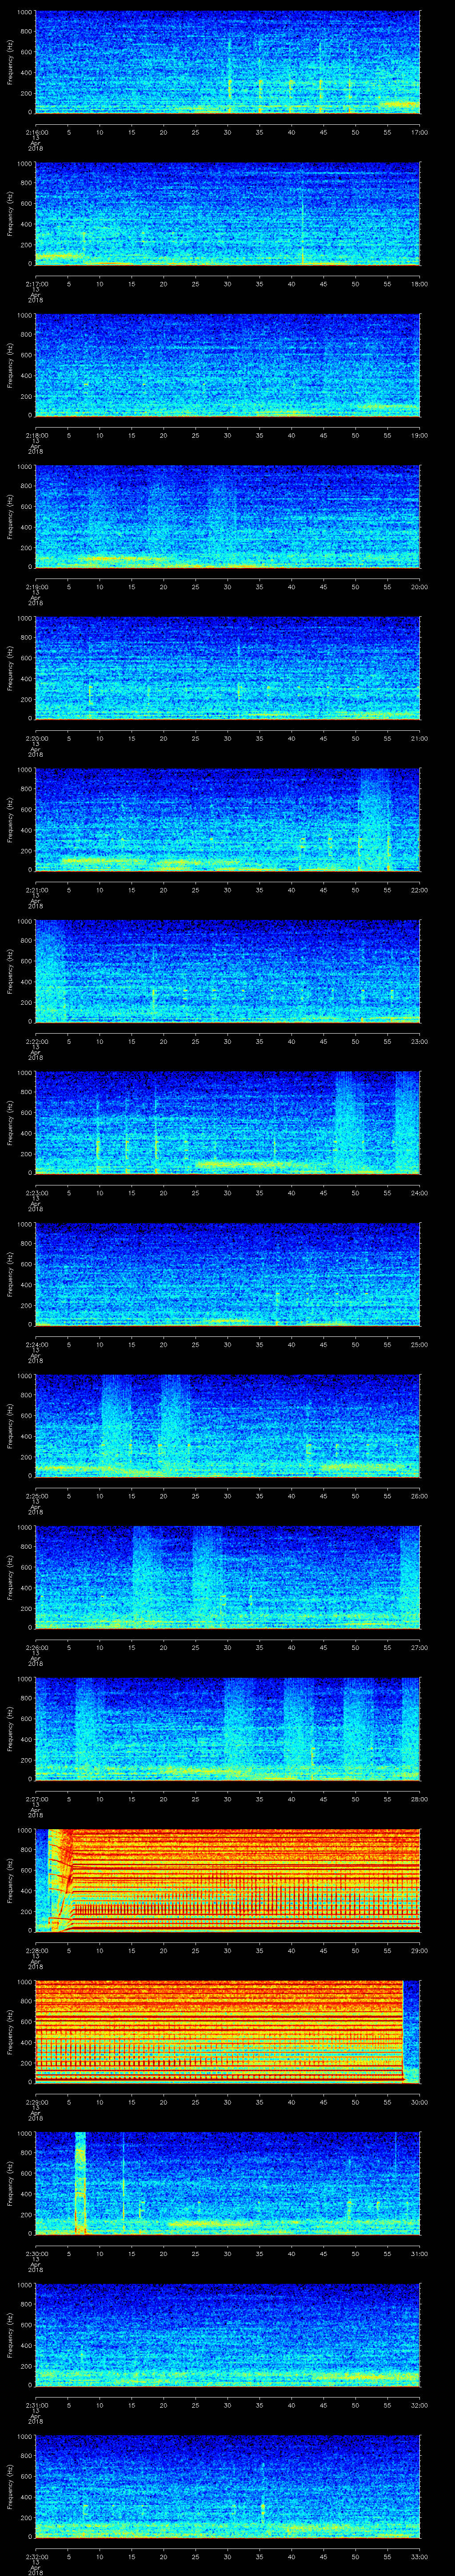This screenshot has height=2576, width=455.
Task: Click the 2:24:00 time axis label
Action: 36,1344
